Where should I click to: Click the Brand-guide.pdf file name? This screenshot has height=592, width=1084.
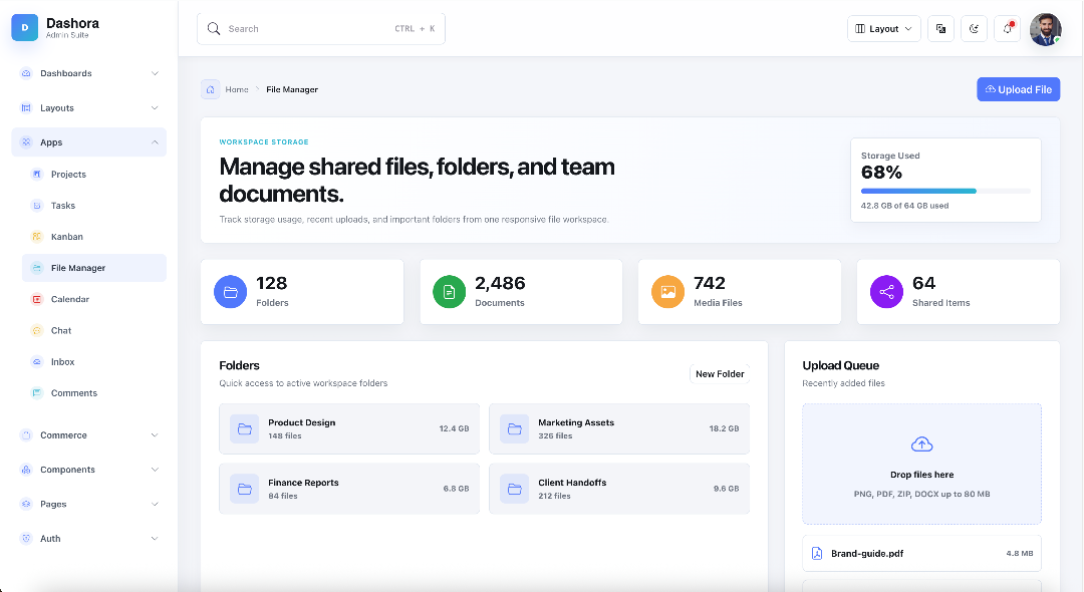(x=867, y=553)
